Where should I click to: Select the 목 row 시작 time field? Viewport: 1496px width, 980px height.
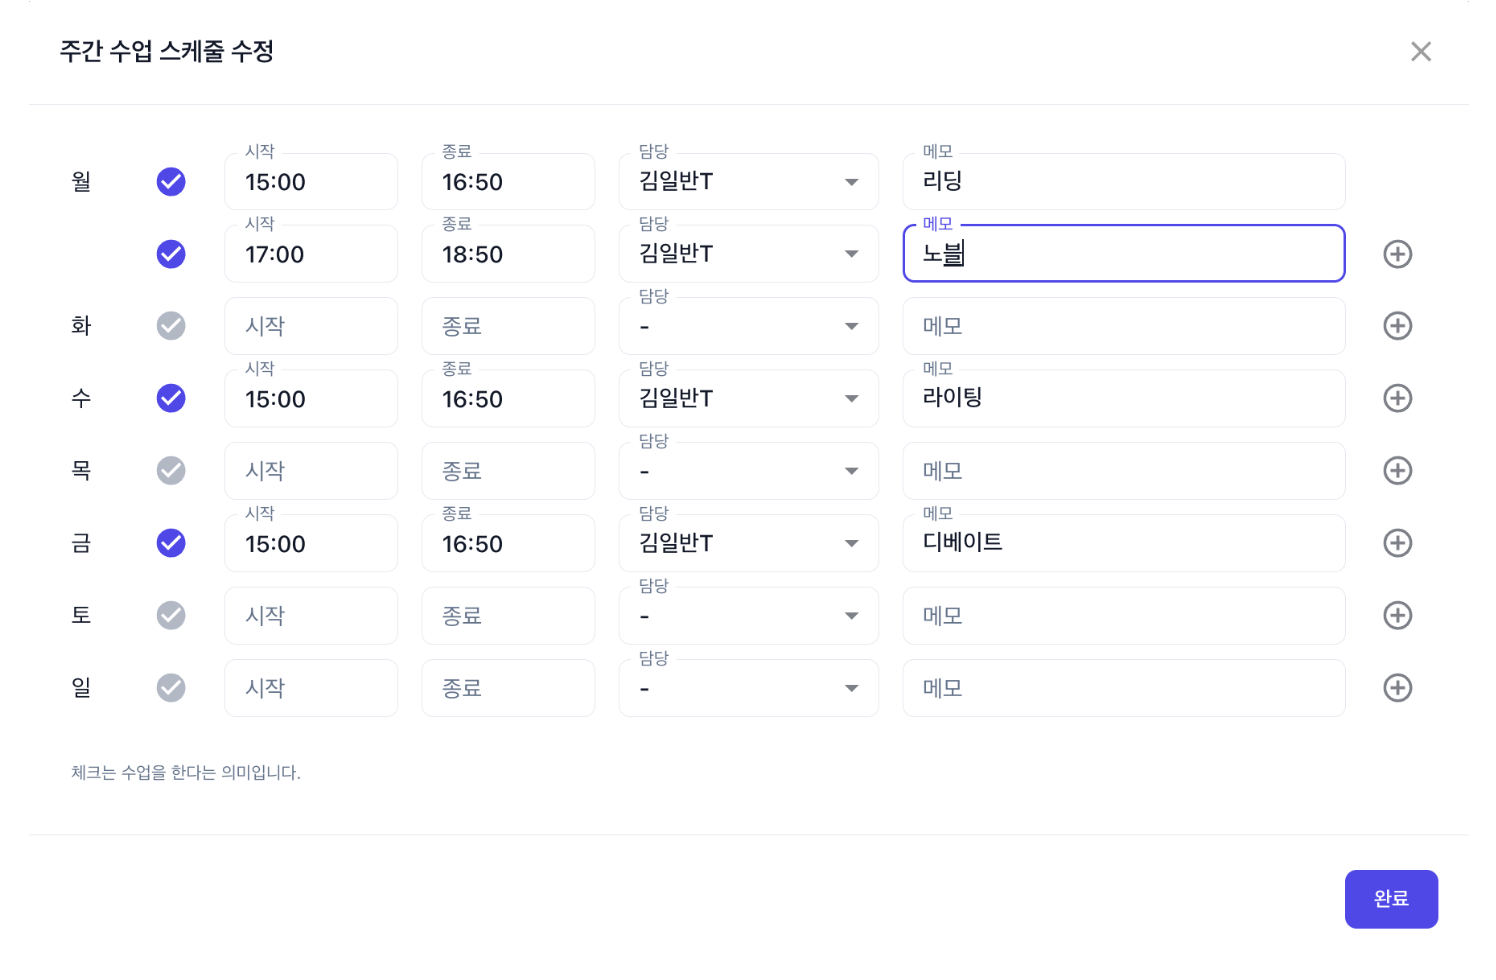pyautogui.click(x=311, y=471)
